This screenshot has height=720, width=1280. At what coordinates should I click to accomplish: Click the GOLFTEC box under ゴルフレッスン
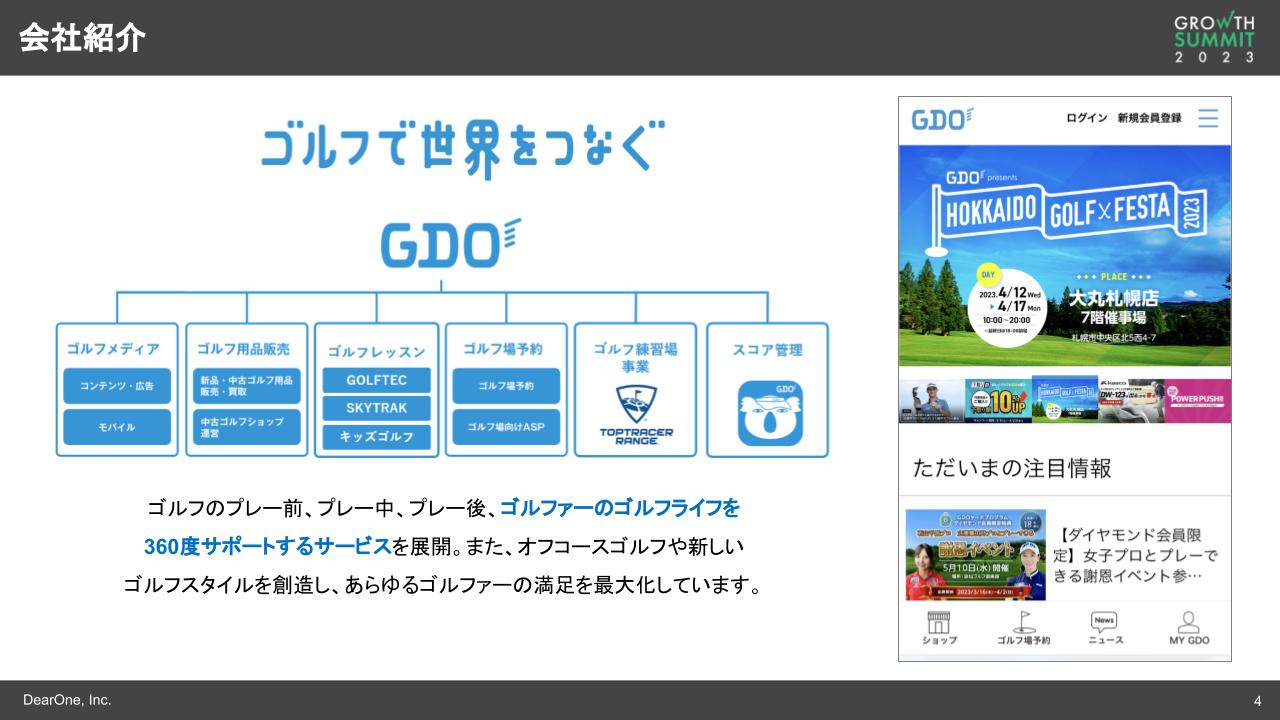[376, 381]
